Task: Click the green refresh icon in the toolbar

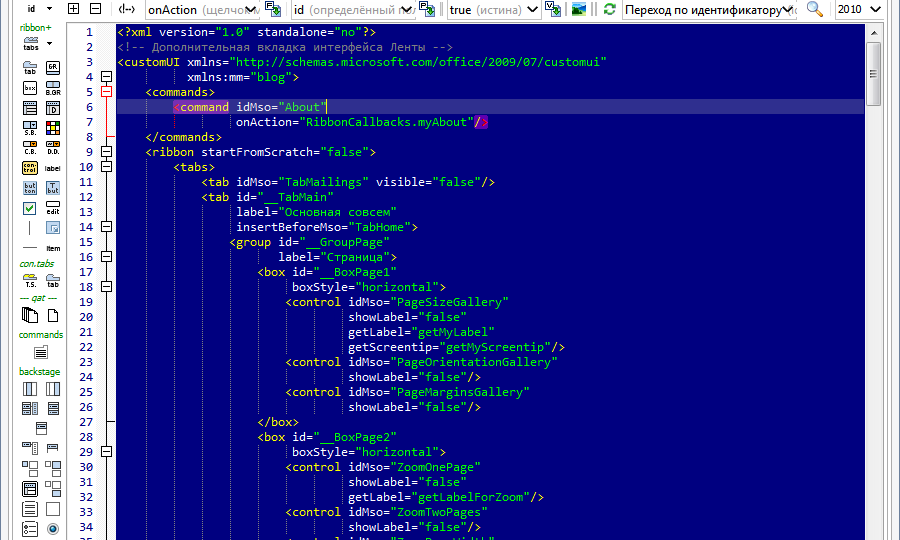Action: (610, 9)
